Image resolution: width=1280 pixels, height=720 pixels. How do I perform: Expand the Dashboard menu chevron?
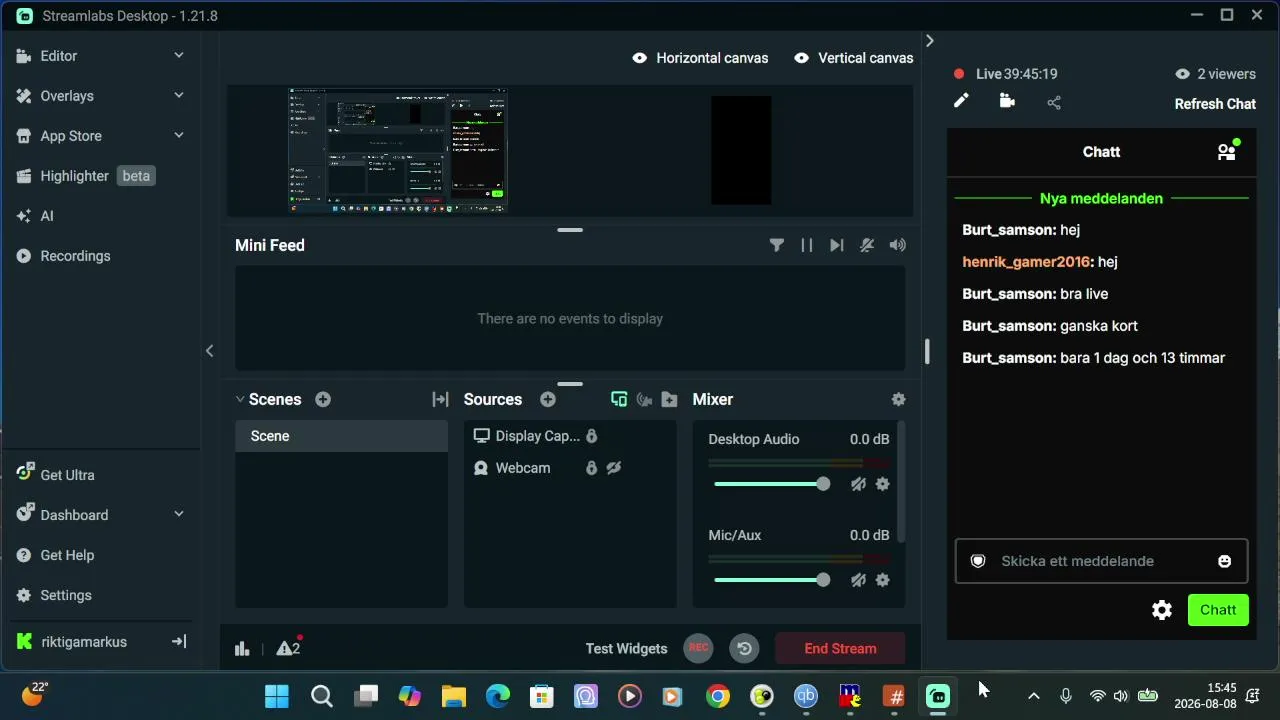pyautogui.click(x=179, y=515)
